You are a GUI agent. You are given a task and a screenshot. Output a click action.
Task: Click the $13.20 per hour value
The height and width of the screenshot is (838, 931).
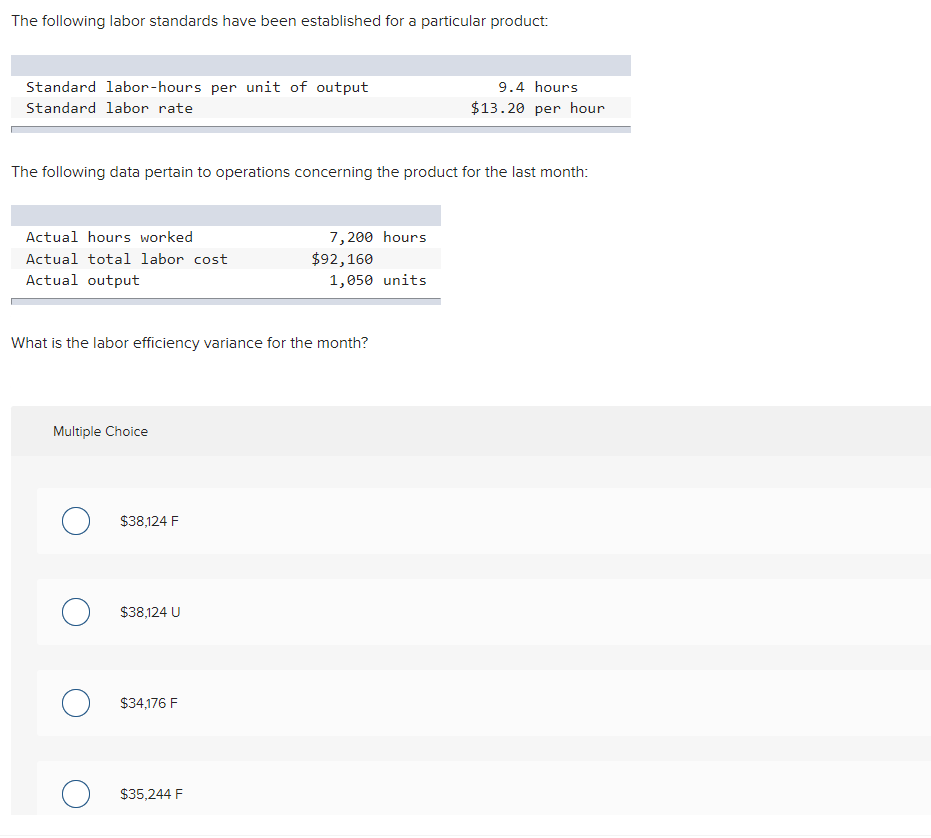[x=538, y=108]
